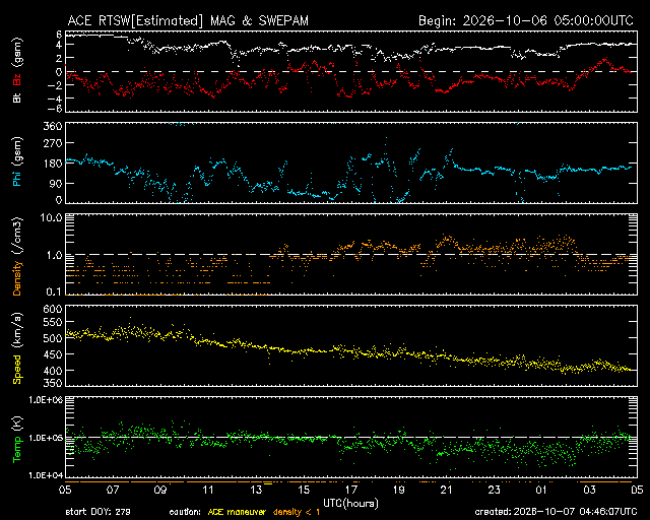Click the "360" tick on Phi axis
This screenshot has width=650, height=520.
tap(53, 126)
